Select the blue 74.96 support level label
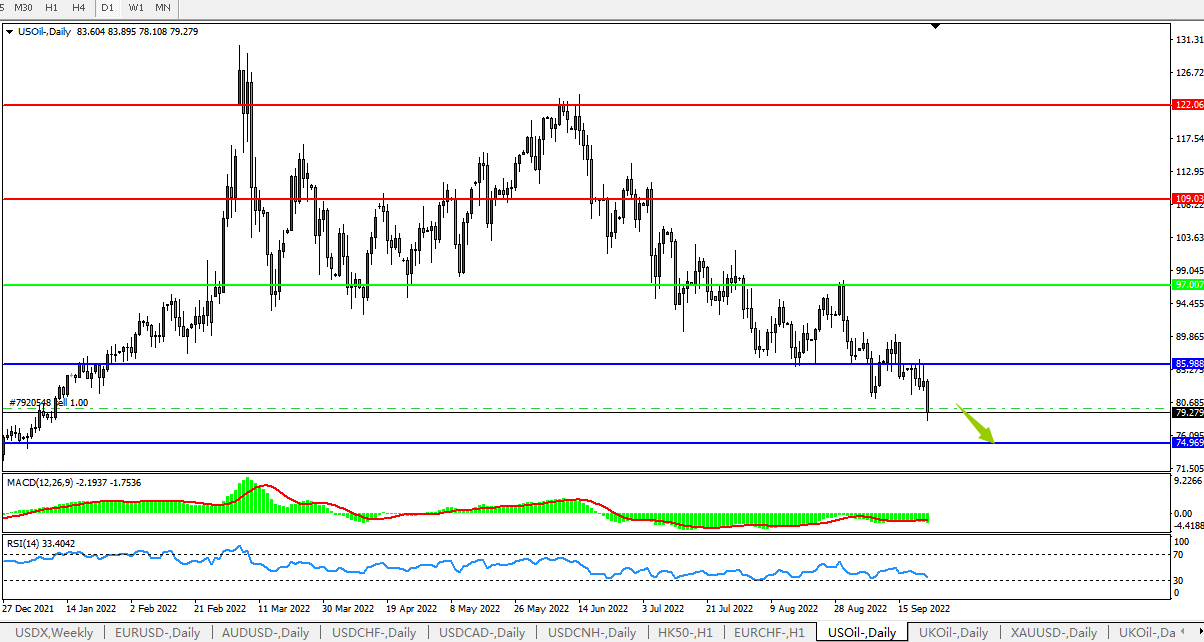Image resolution: width=1204 pixels, height=642 pixels. (x=1187, y=442)
